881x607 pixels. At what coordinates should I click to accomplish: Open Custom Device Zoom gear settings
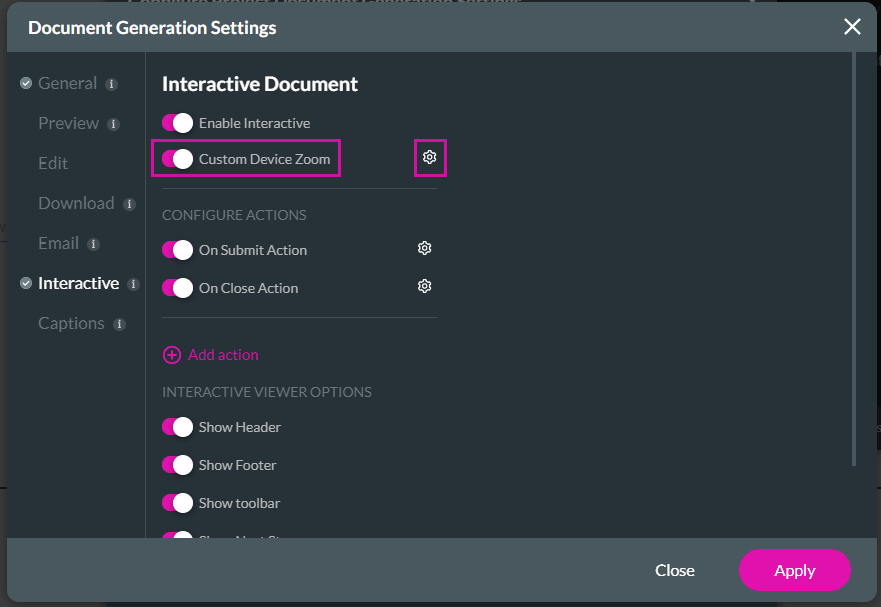coord(429,158)
